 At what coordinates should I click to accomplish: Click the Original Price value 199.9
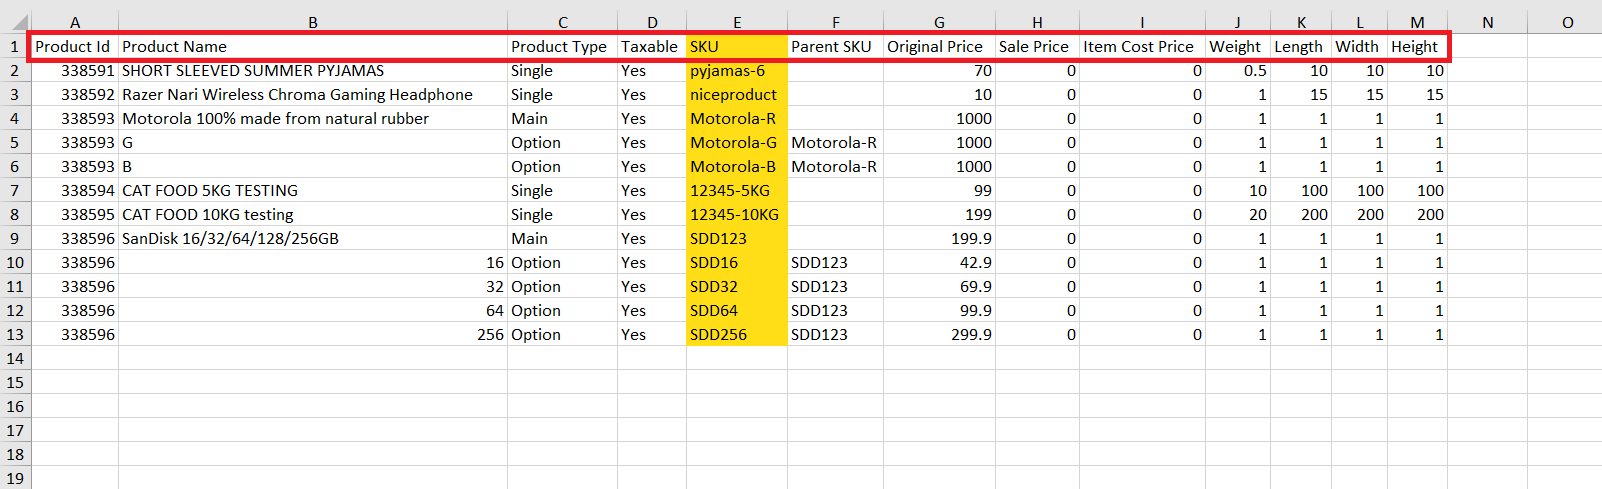(939, 239)
